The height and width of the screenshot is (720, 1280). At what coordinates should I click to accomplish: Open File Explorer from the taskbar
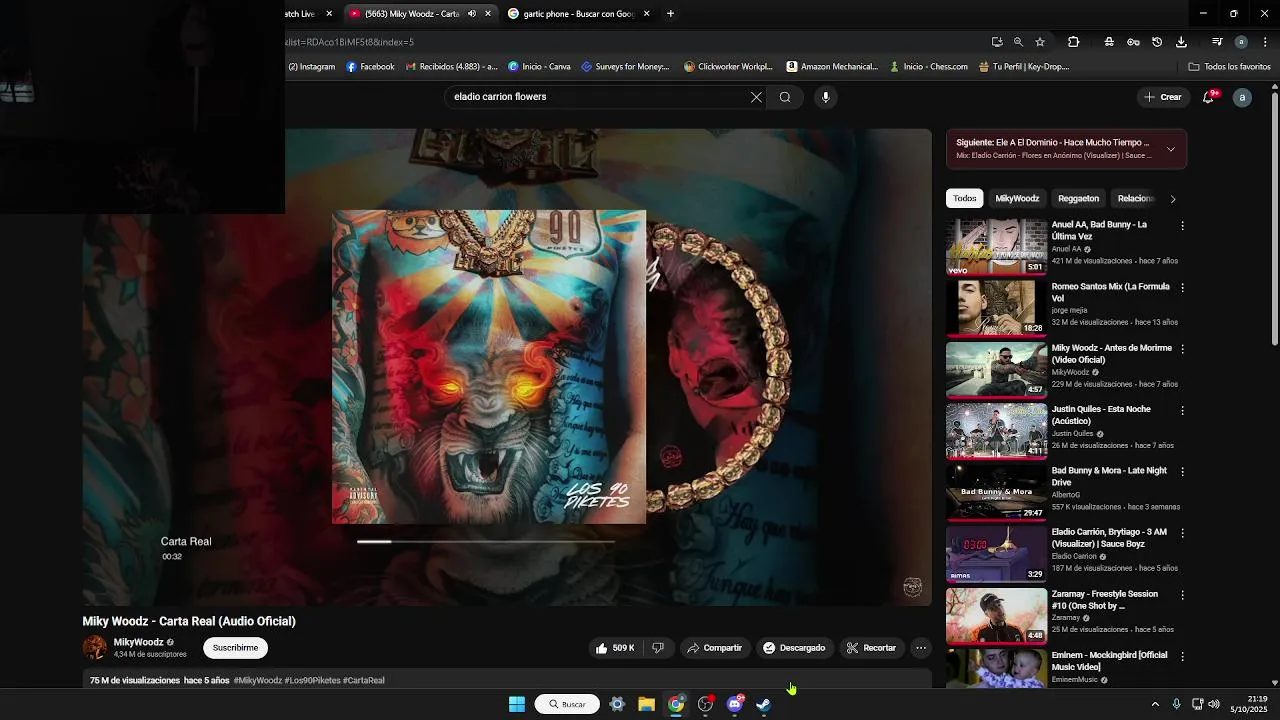click(647, 704)
